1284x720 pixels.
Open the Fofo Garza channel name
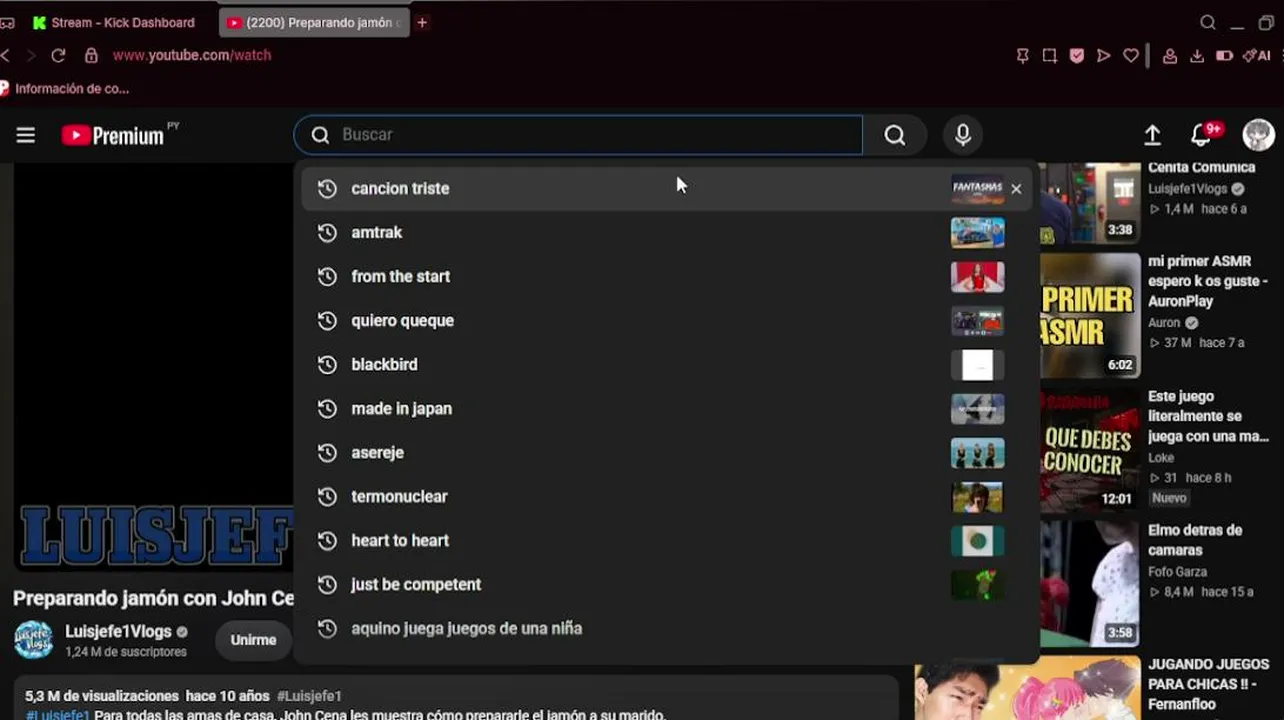coord(1177,572)
